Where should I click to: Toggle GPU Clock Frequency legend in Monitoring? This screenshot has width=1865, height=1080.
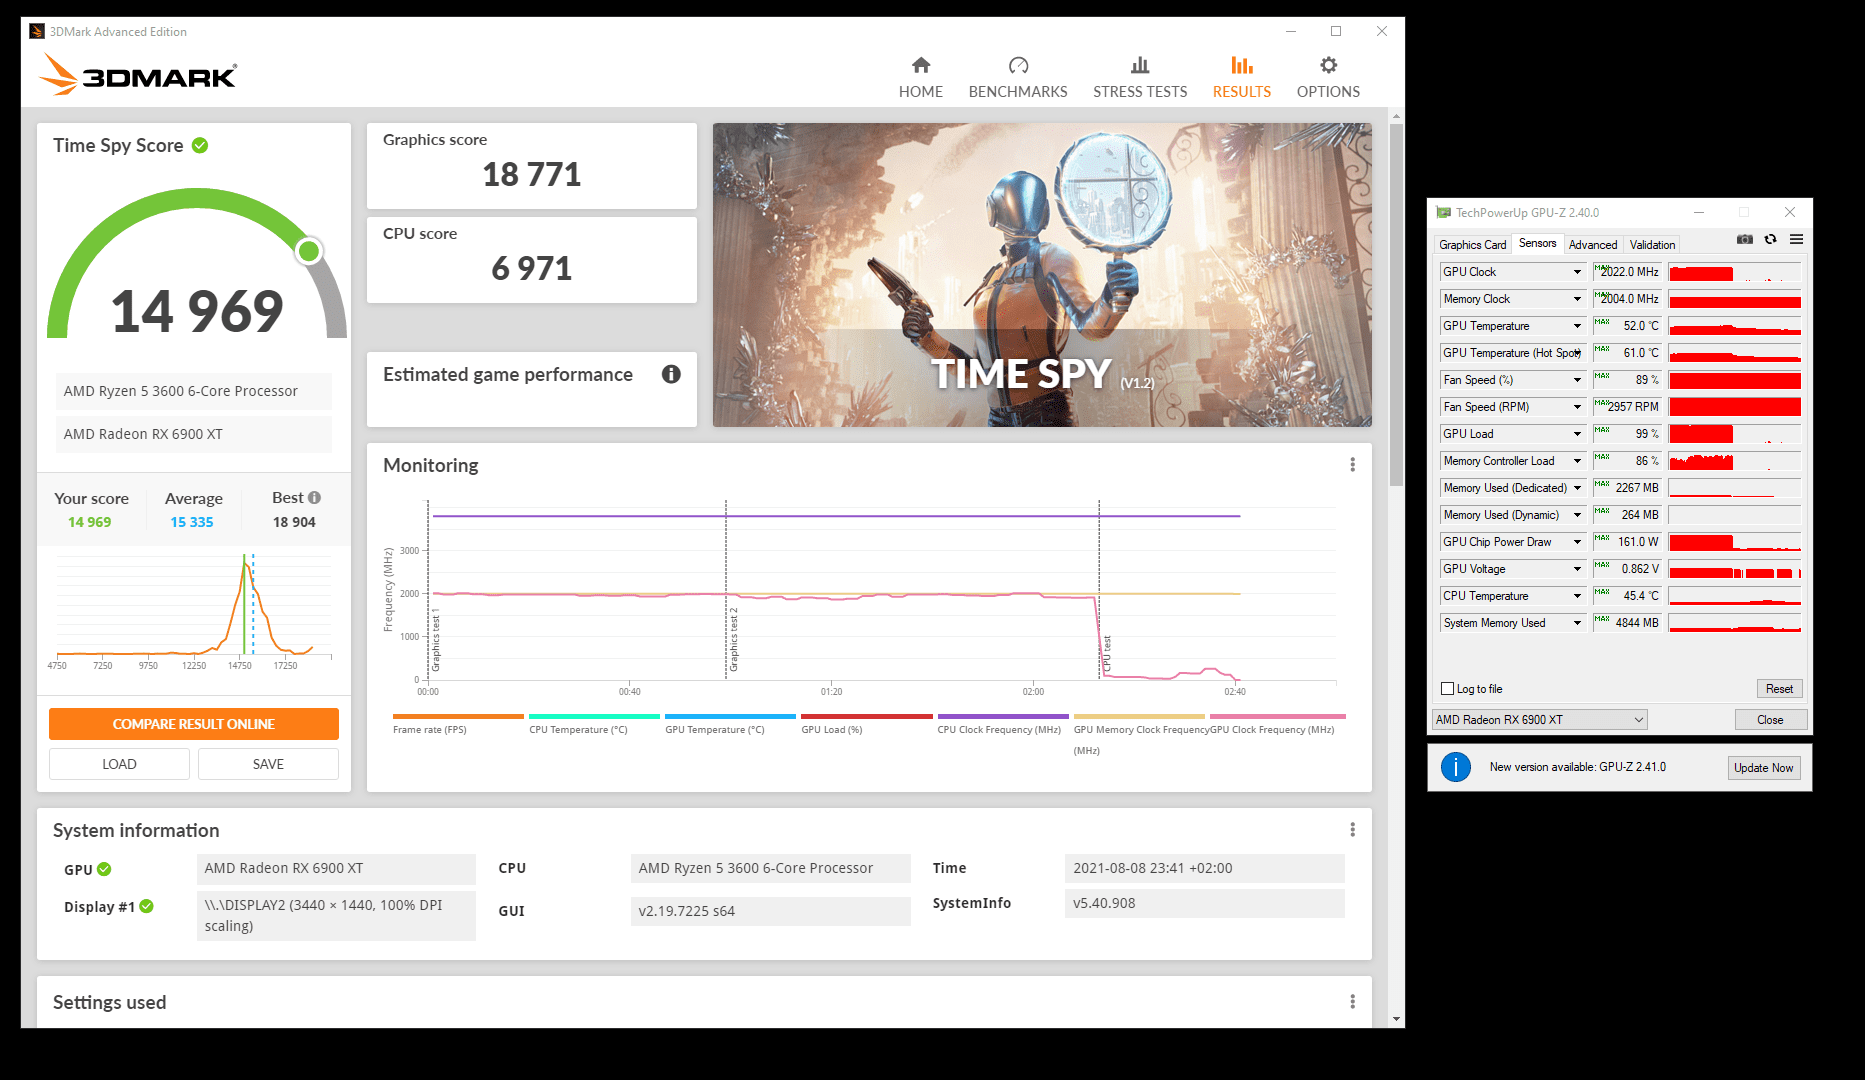(1277, 724)
